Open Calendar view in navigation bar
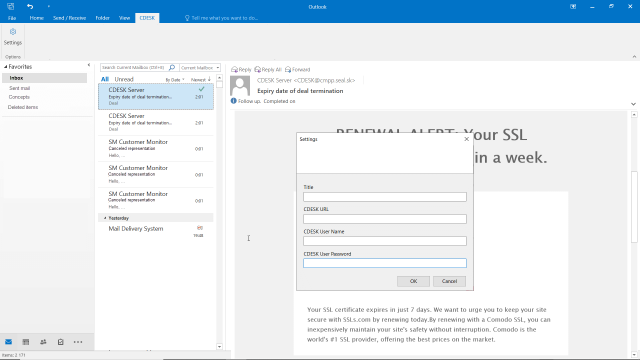The image size is (640, 360). point(26,342)
